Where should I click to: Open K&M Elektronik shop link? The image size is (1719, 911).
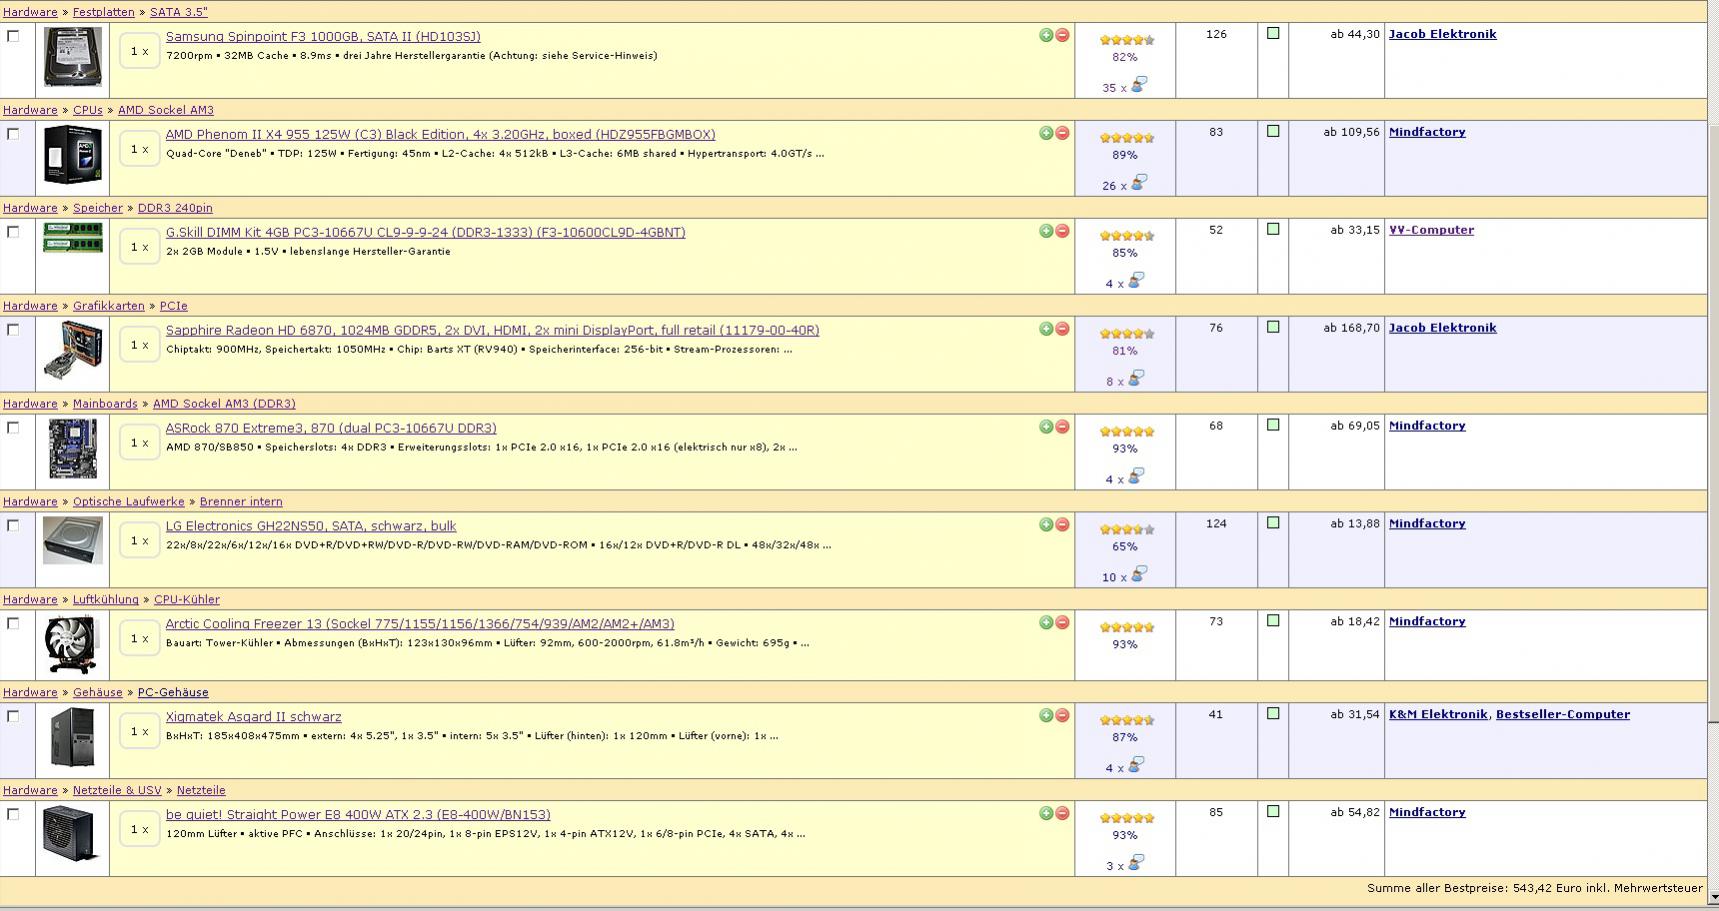coord(1439,715)
